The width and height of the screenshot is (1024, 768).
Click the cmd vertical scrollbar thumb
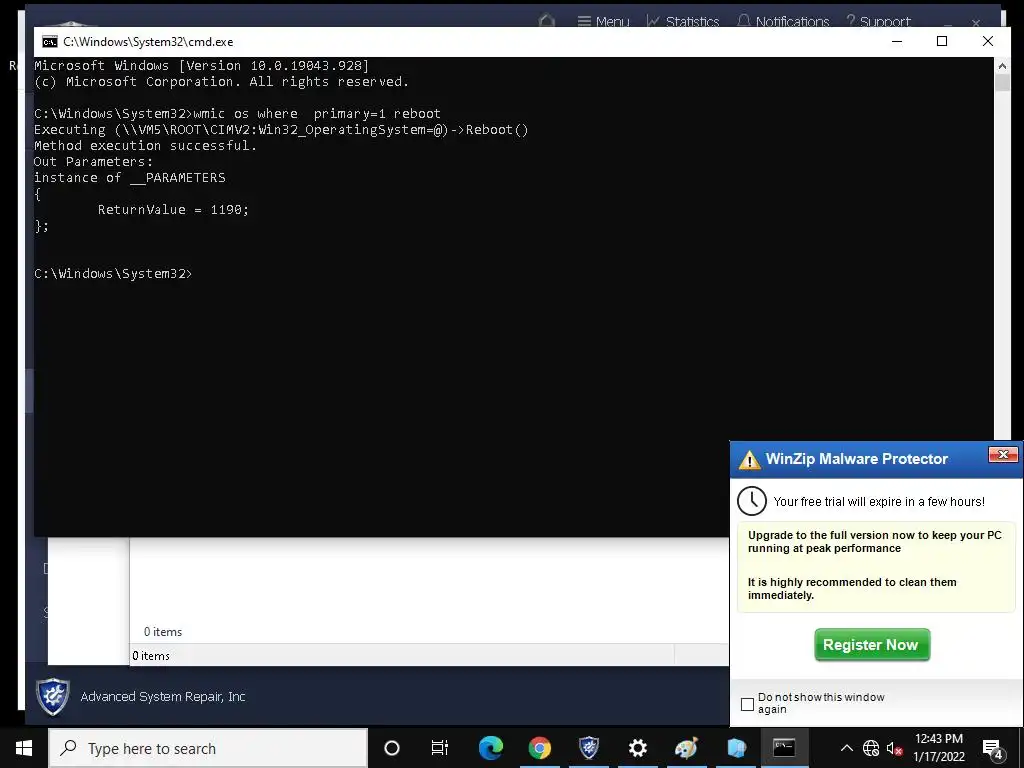pyautogui.click(x=1002, y=82)
